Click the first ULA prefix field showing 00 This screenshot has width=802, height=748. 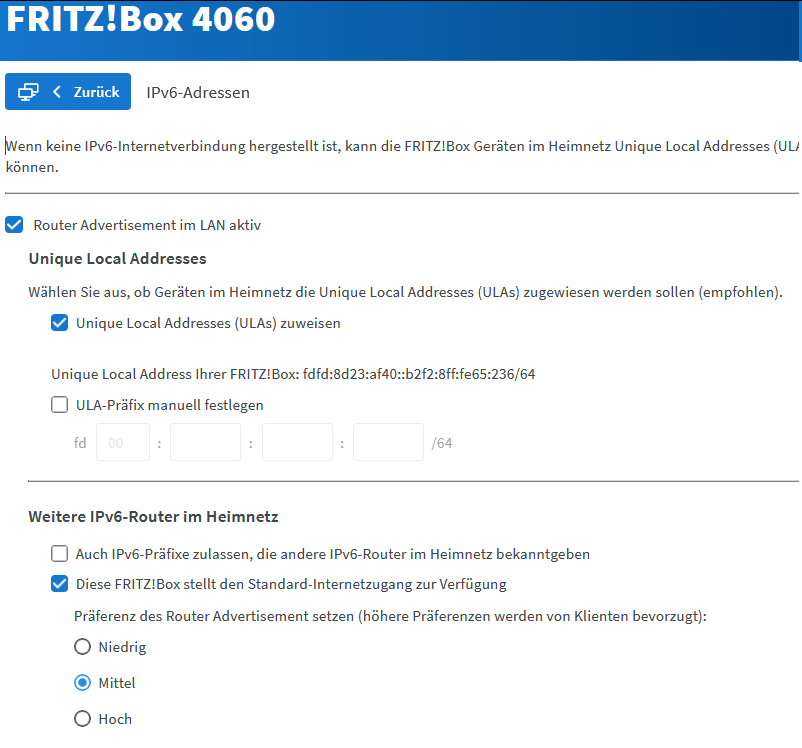(x=123, y=442)
